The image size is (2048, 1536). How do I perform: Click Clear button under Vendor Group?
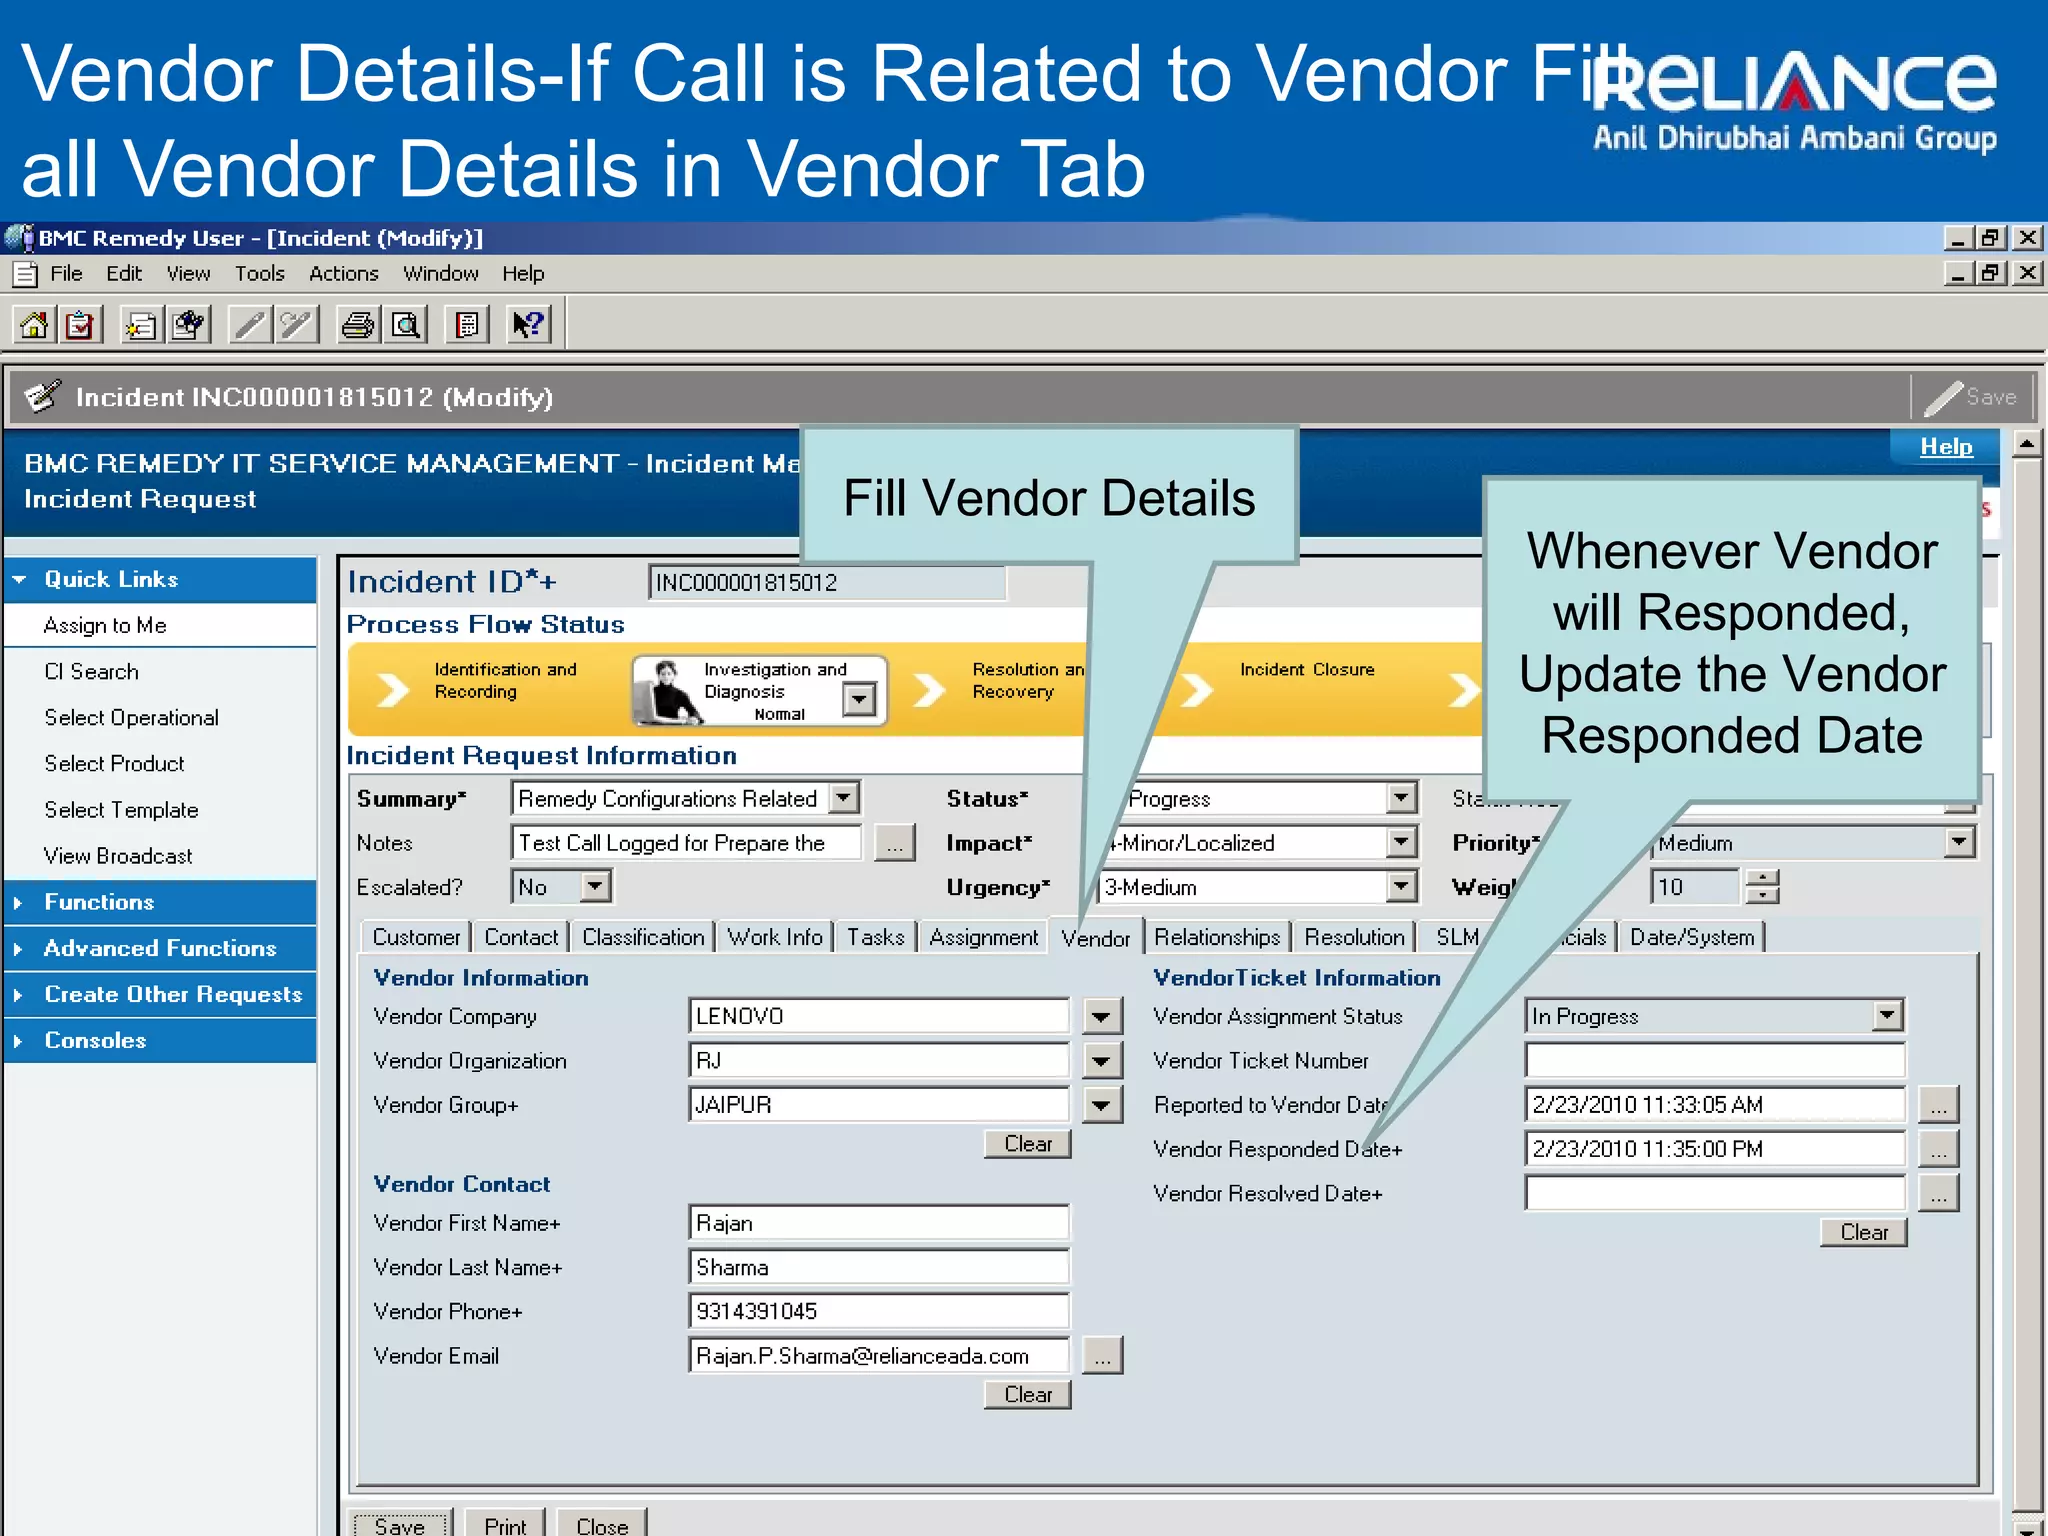(1028, 1144)
